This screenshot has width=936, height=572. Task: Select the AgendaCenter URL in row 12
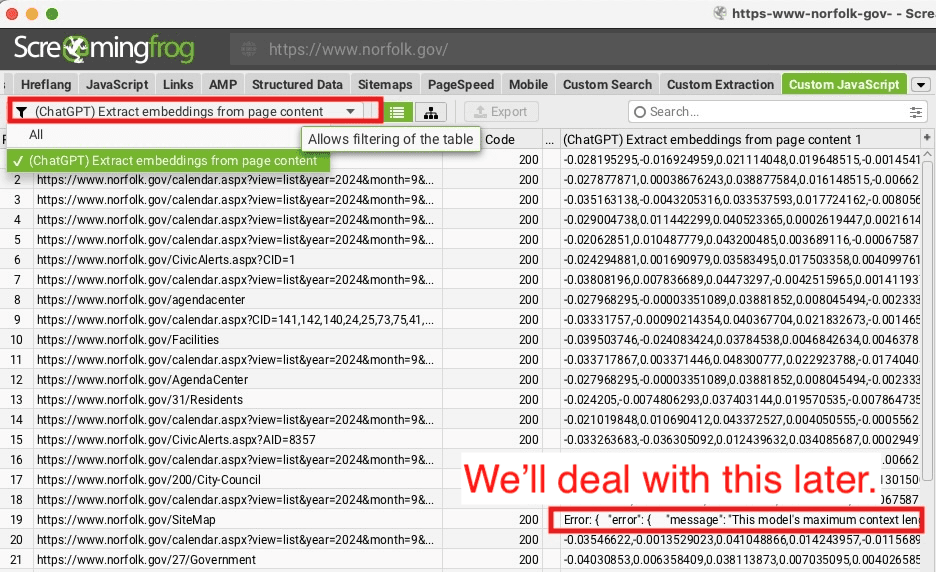click(x=238, y=380)
